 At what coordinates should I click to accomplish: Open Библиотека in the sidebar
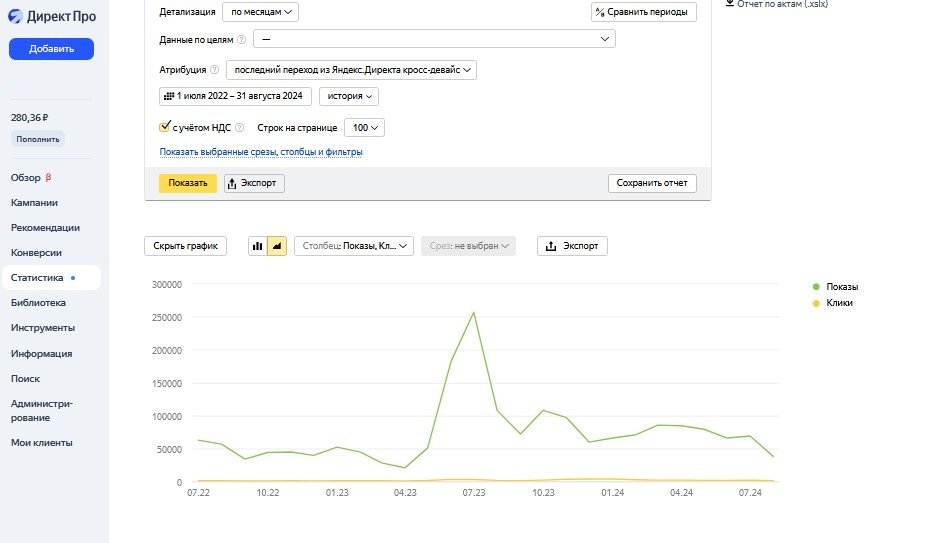[38, 302]
